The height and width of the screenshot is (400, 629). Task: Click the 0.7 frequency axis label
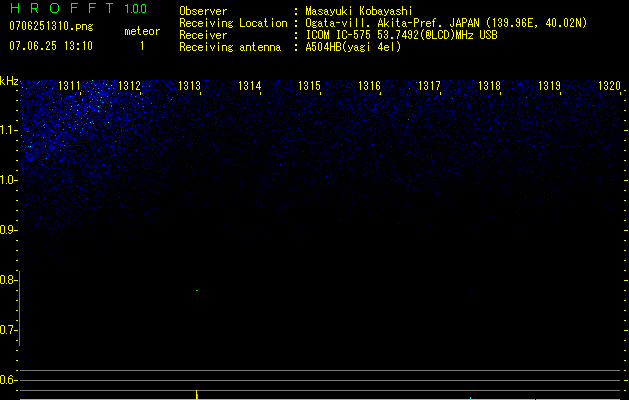coord(7,330)
